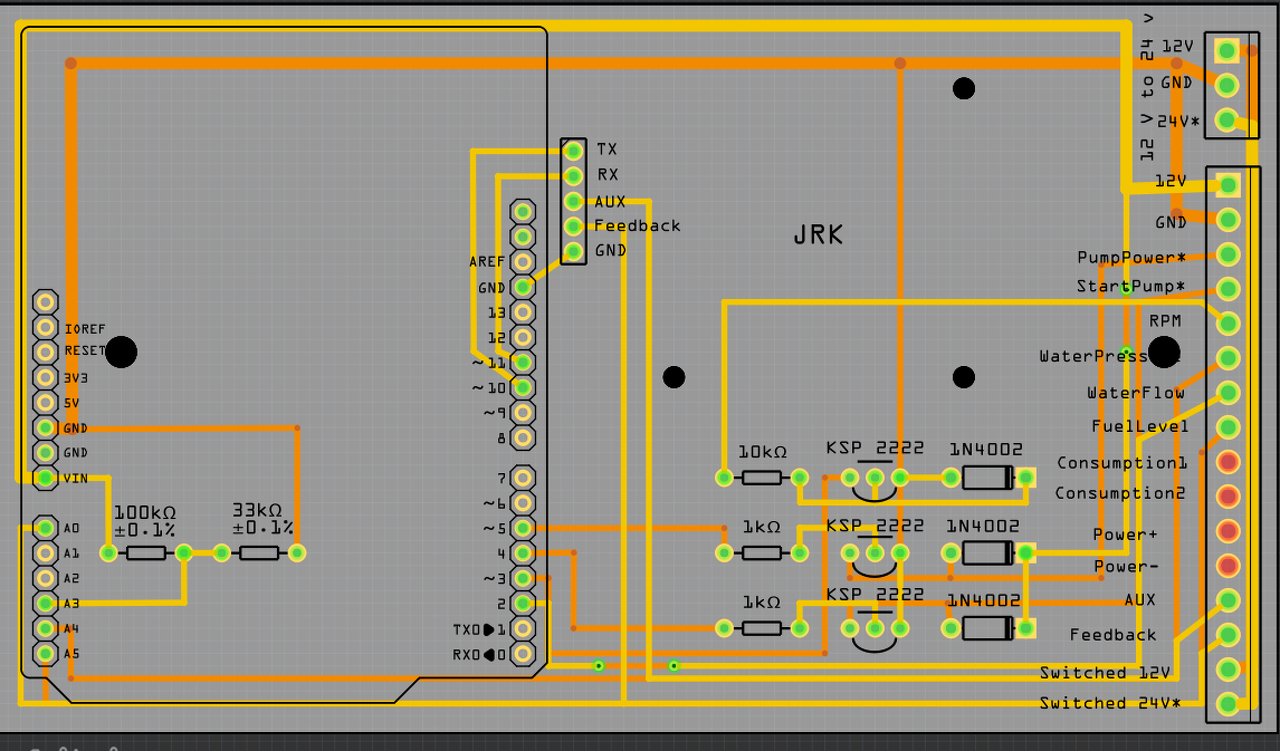Select the 100kΩ ±0.1% resistor body
This screenshot has height=751, width=1280.
tap(146, 553)
